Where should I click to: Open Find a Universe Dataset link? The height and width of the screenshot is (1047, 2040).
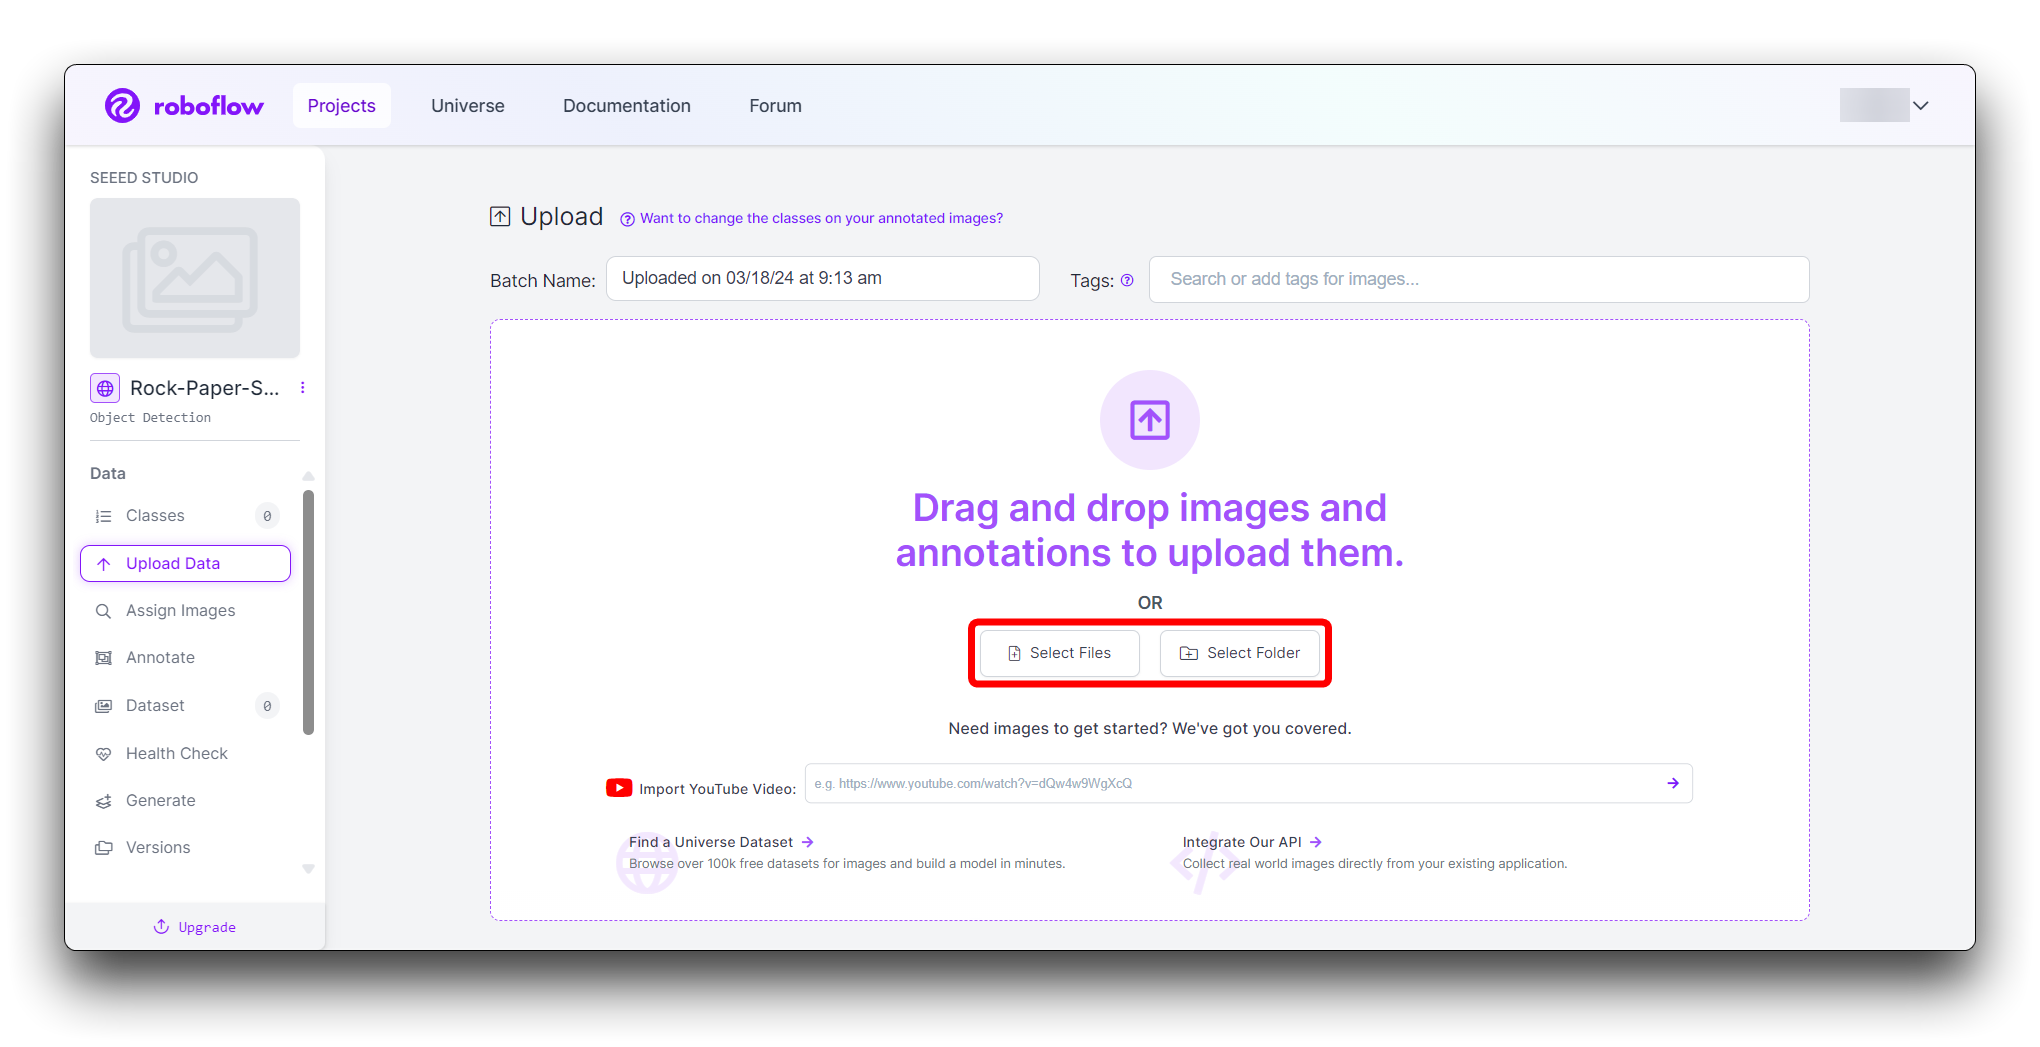coord(721,842)
